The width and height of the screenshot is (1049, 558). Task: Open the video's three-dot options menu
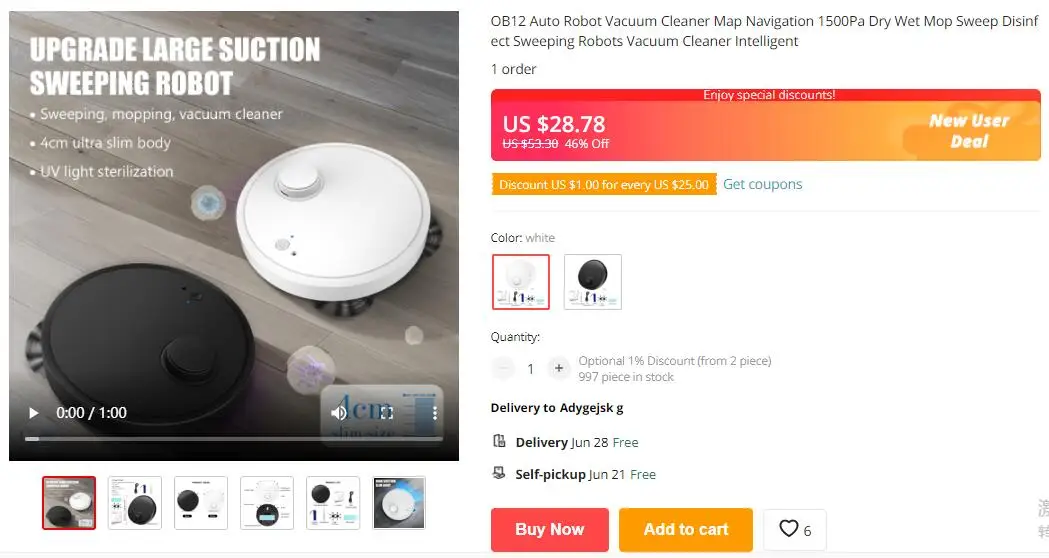point(435,413)
